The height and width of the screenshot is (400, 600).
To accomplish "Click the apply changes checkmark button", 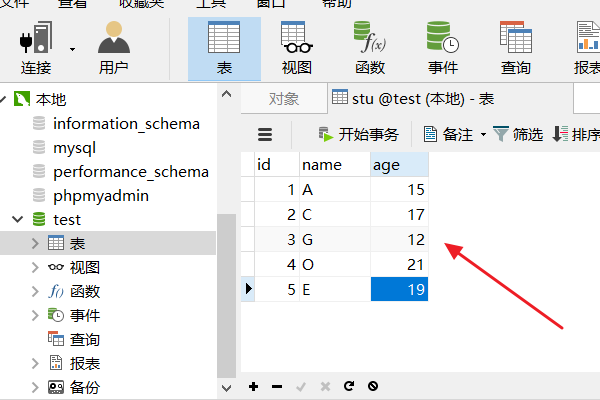I will click(x=301, y=387).
